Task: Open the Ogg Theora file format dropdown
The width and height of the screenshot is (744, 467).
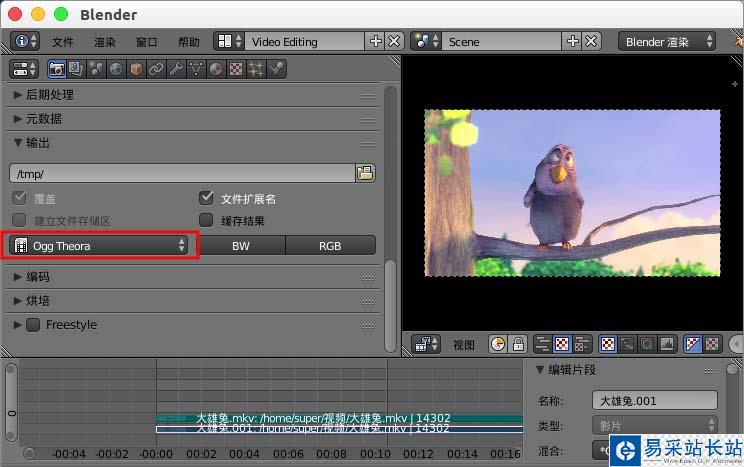Action: pos(99,245)
